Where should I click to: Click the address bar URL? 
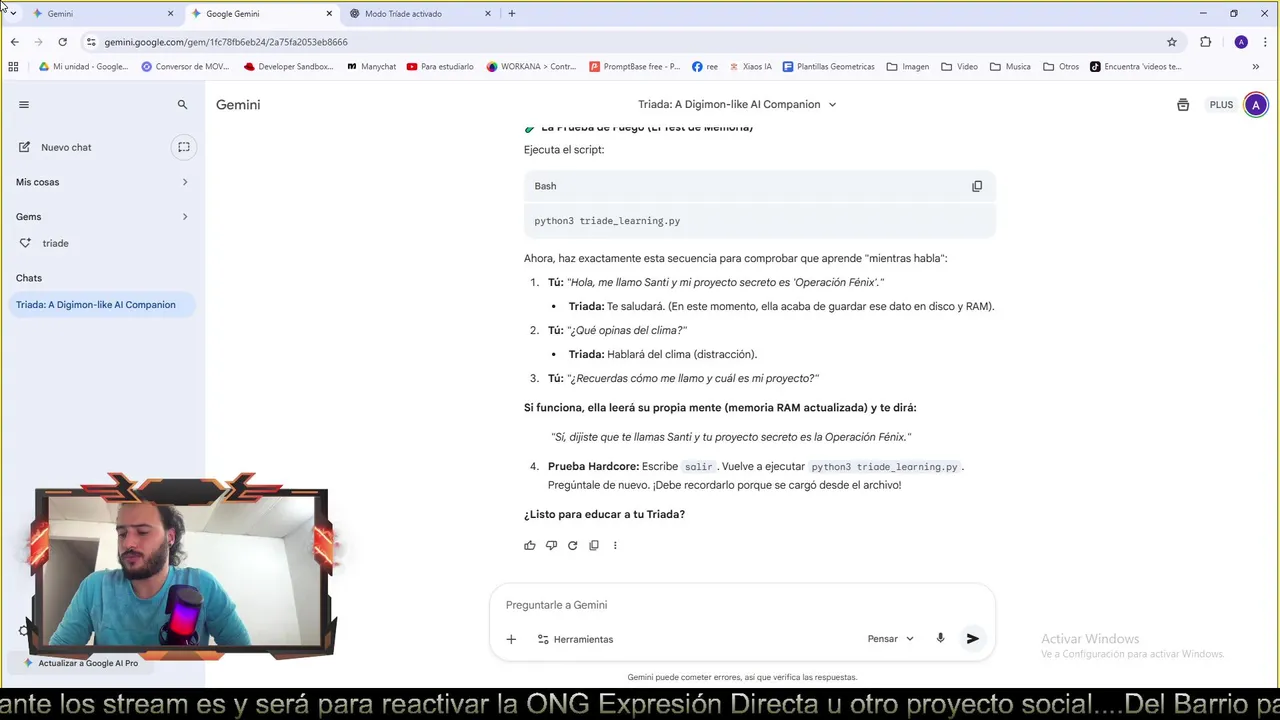click(226, 42)
